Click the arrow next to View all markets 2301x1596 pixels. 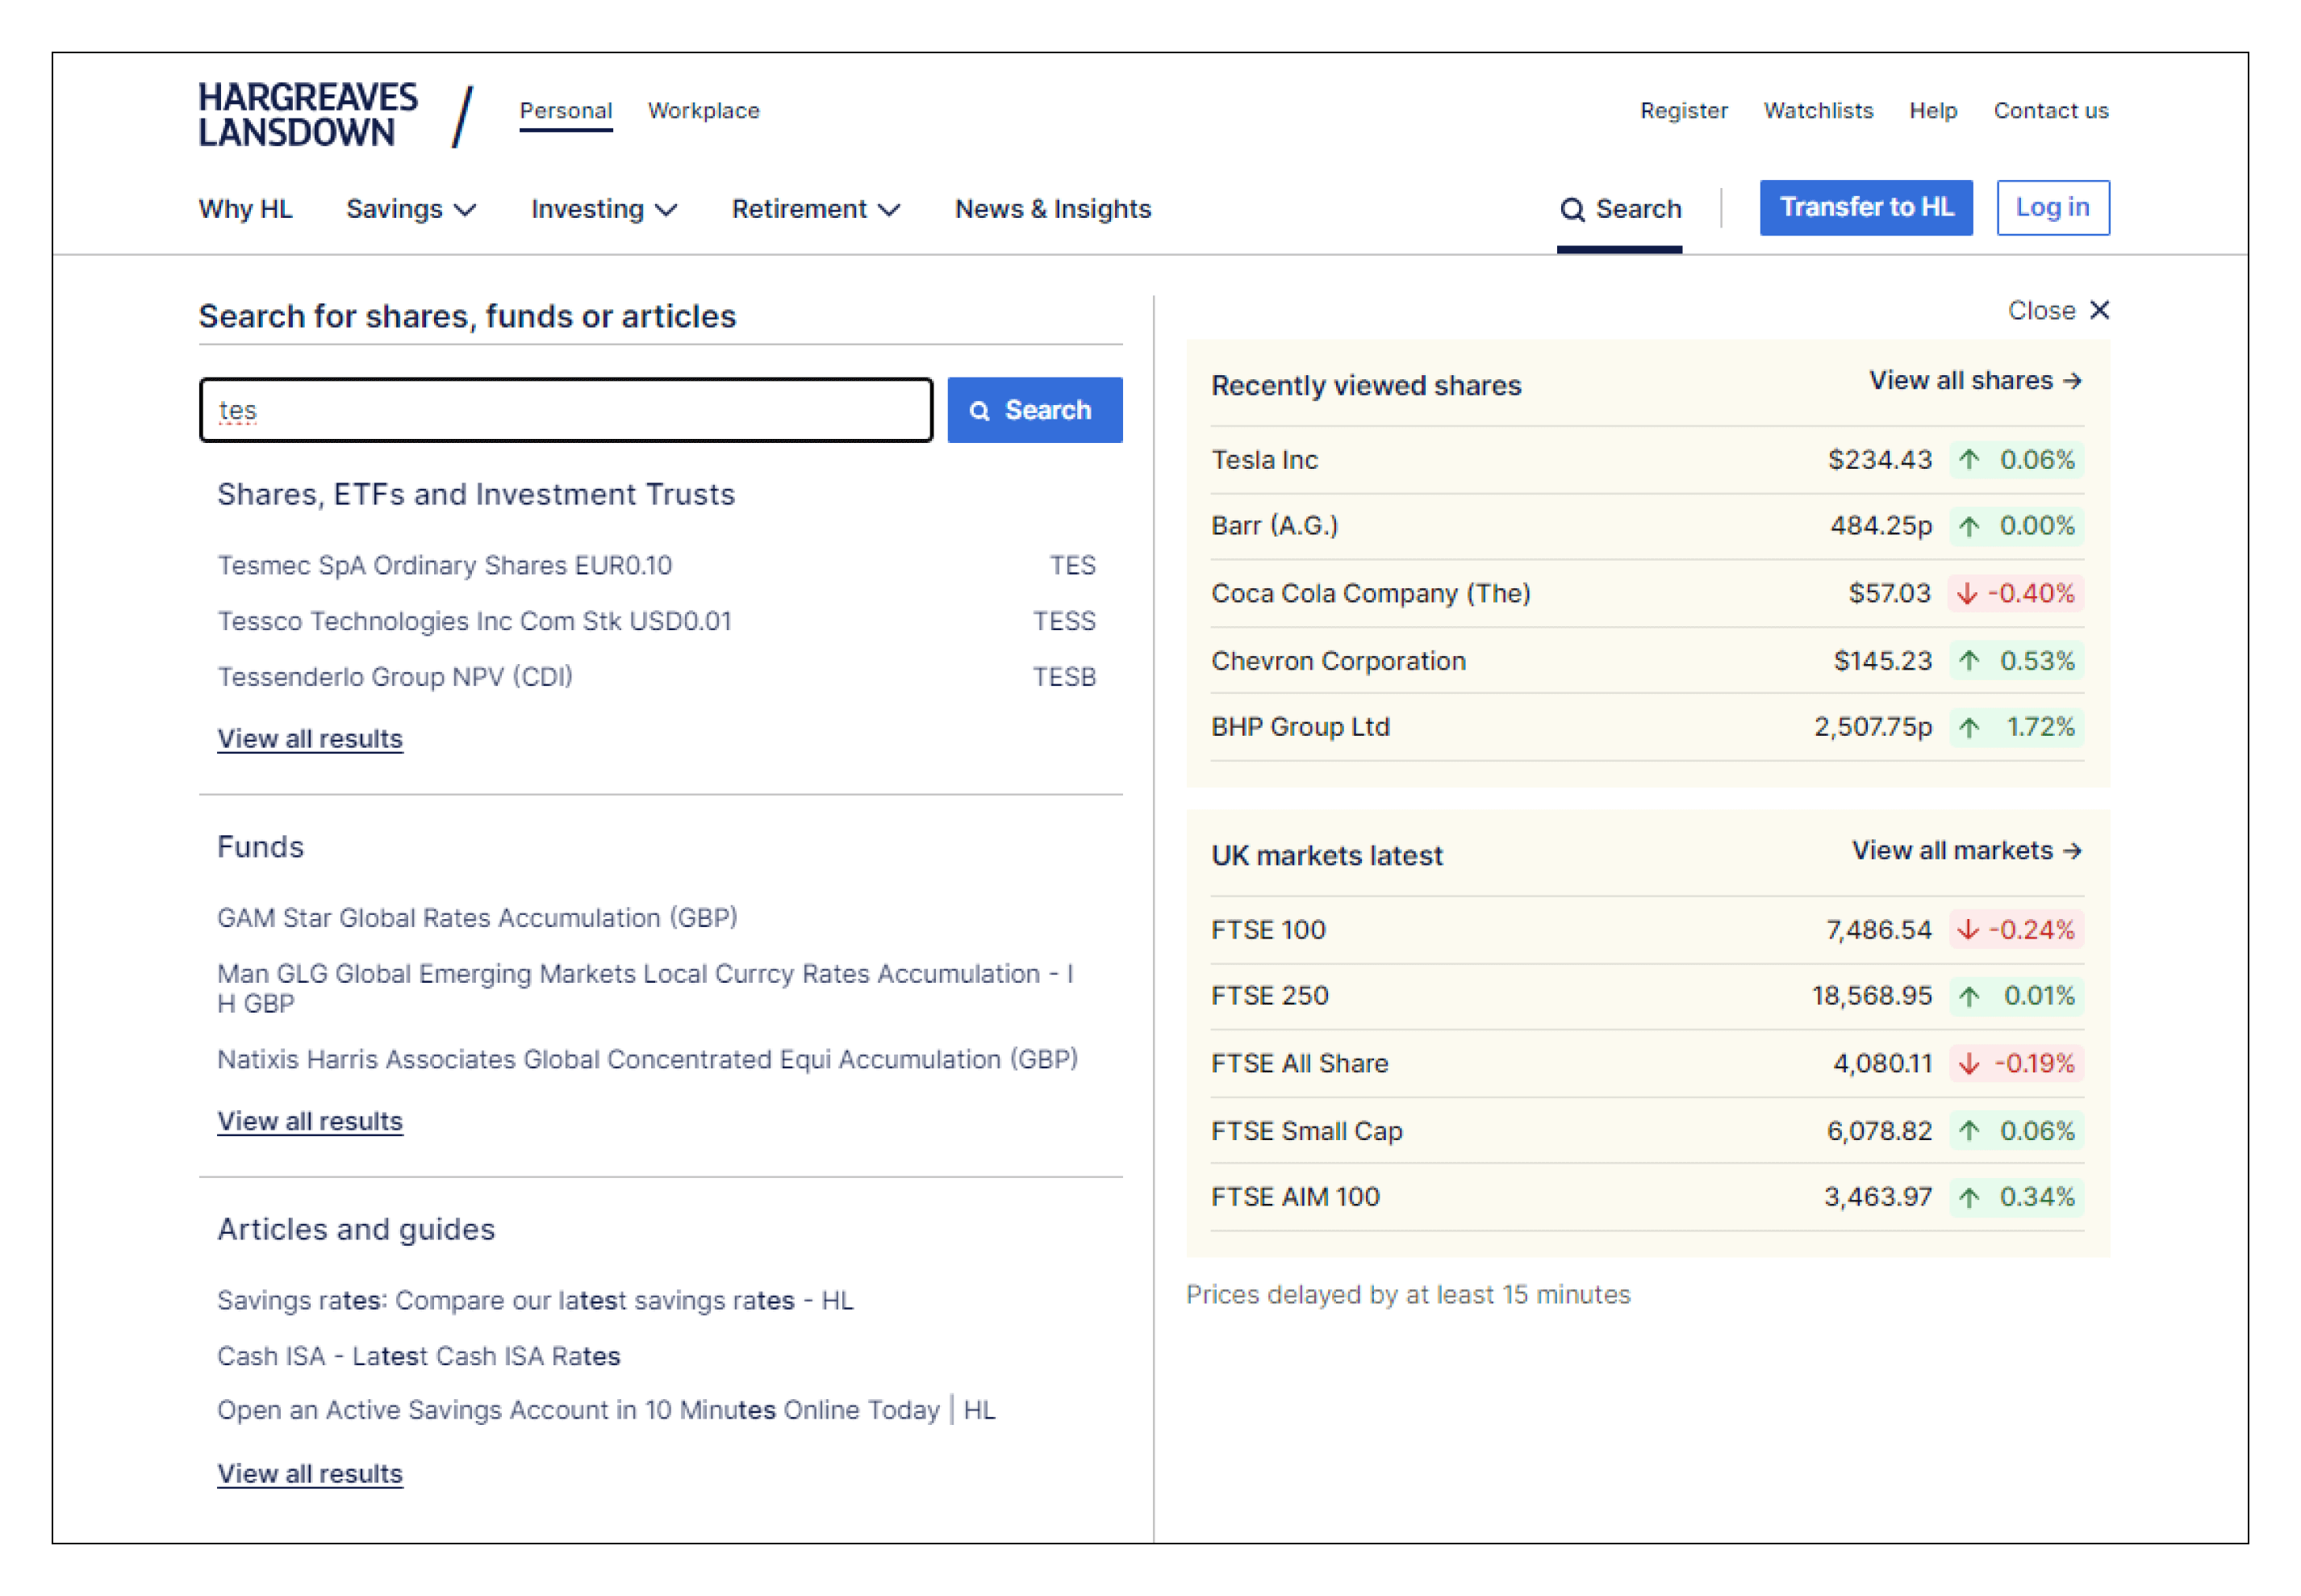click(x=2073, y=851)
